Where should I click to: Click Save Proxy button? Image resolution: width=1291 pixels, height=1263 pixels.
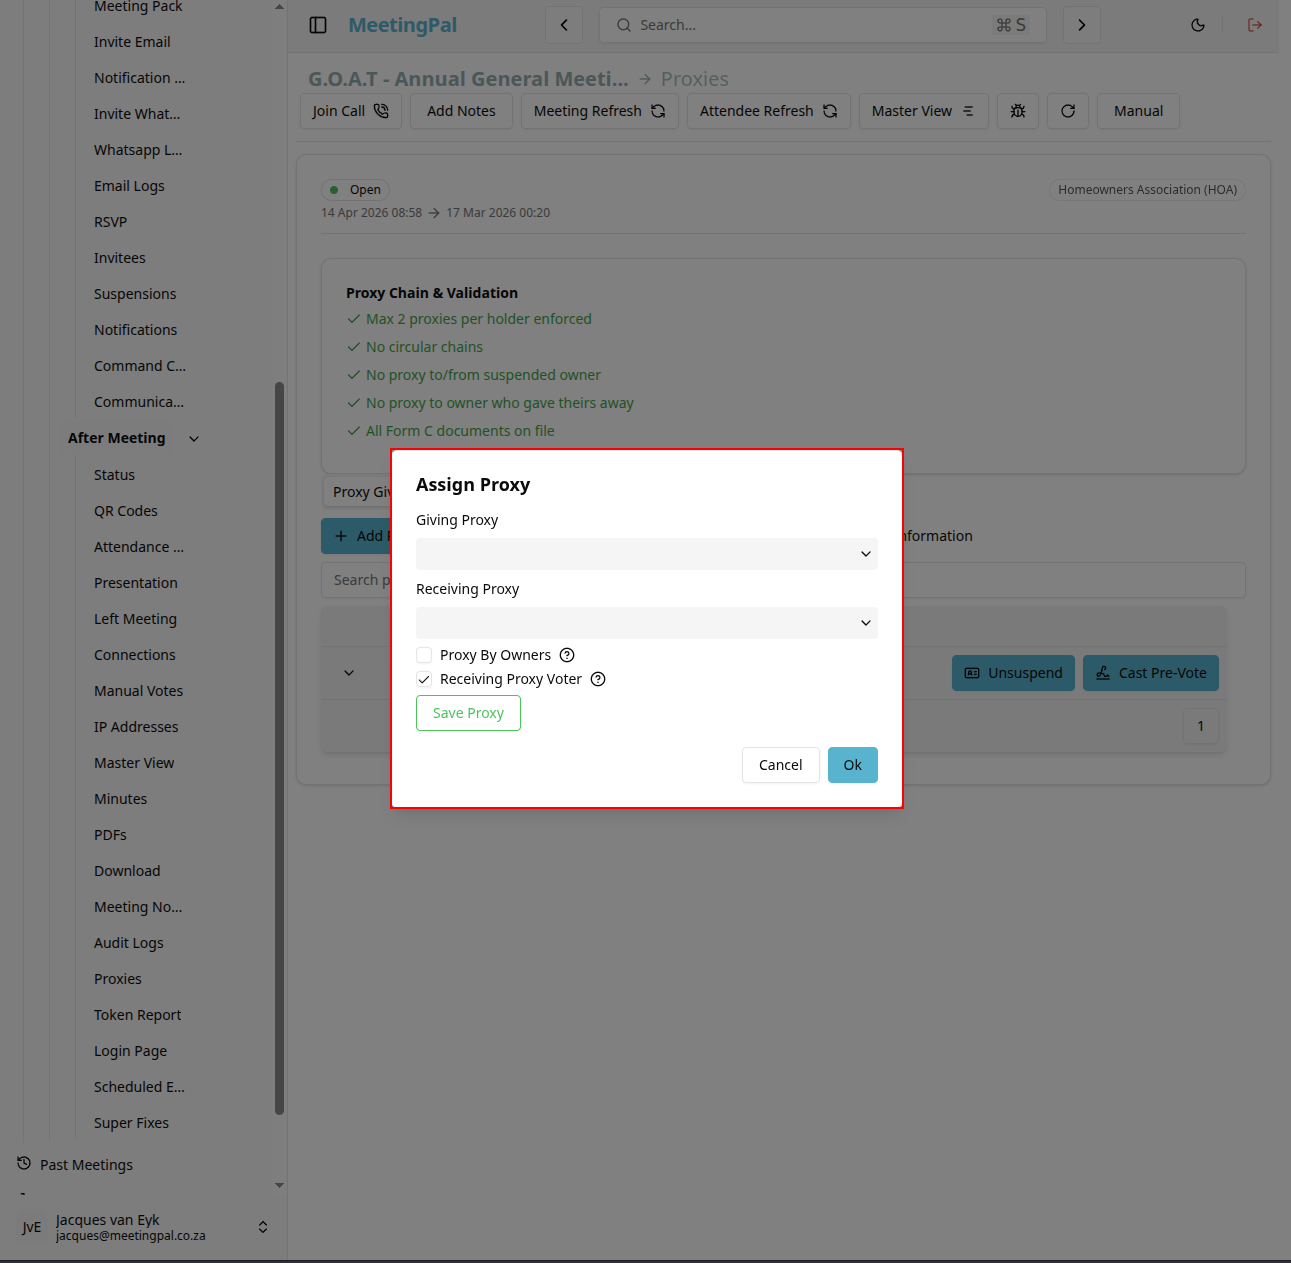click(468, 713)
